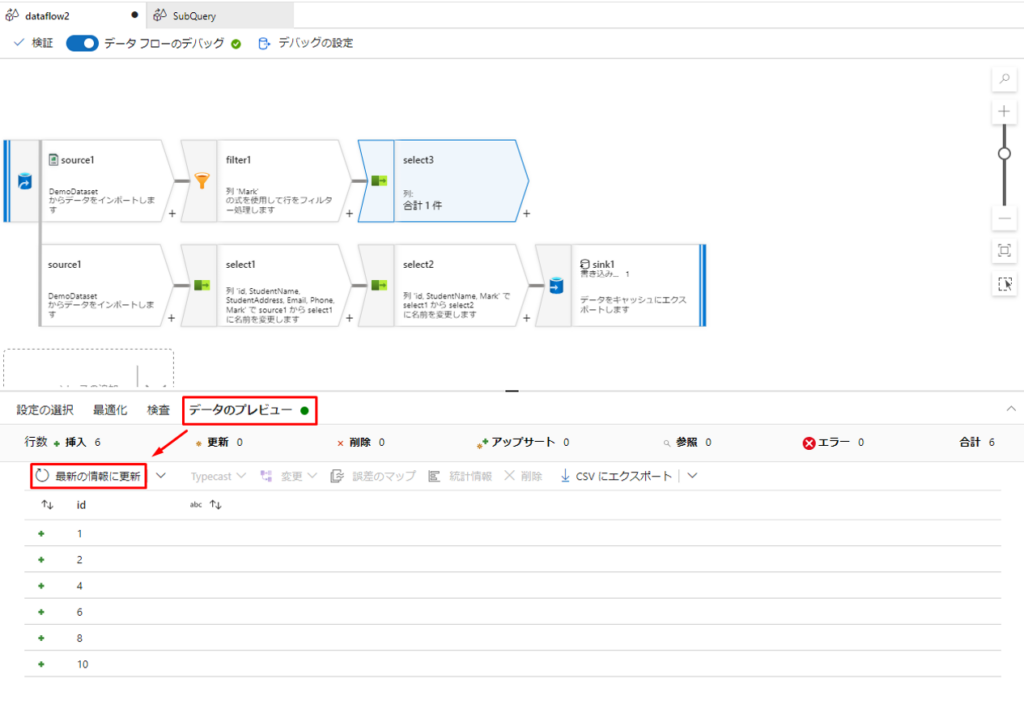Click the fit-to-screen icon
This screenshot has width=1024, height=721.
1004,250
